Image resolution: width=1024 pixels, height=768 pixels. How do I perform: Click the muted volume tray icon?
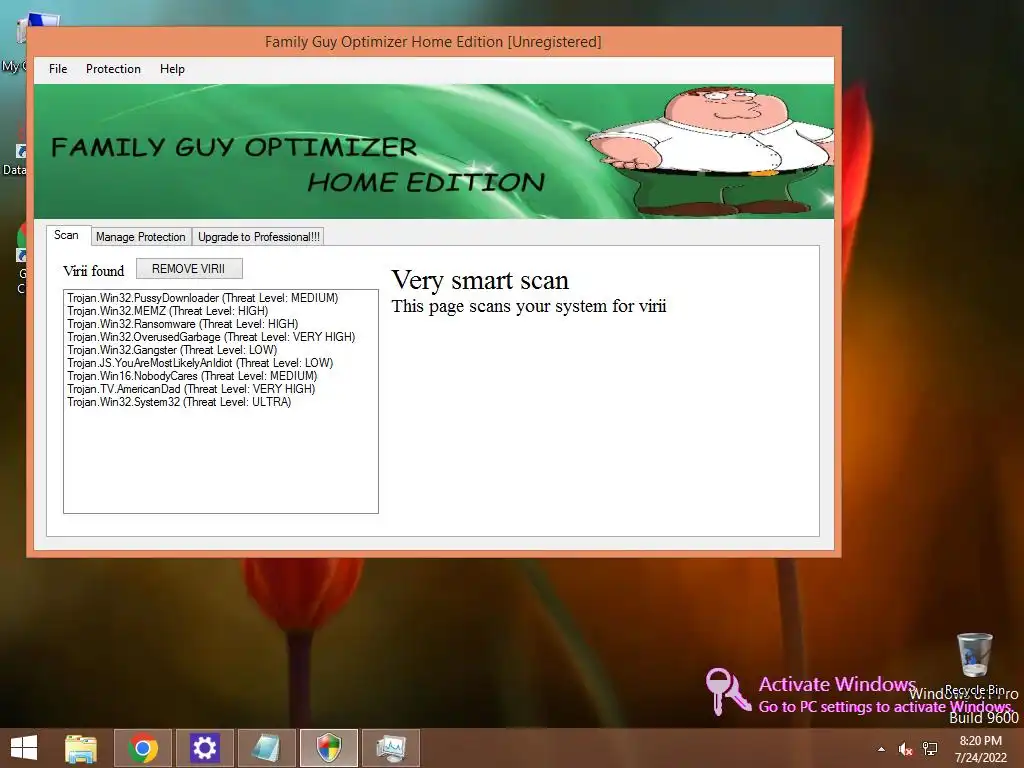[905, 749]
